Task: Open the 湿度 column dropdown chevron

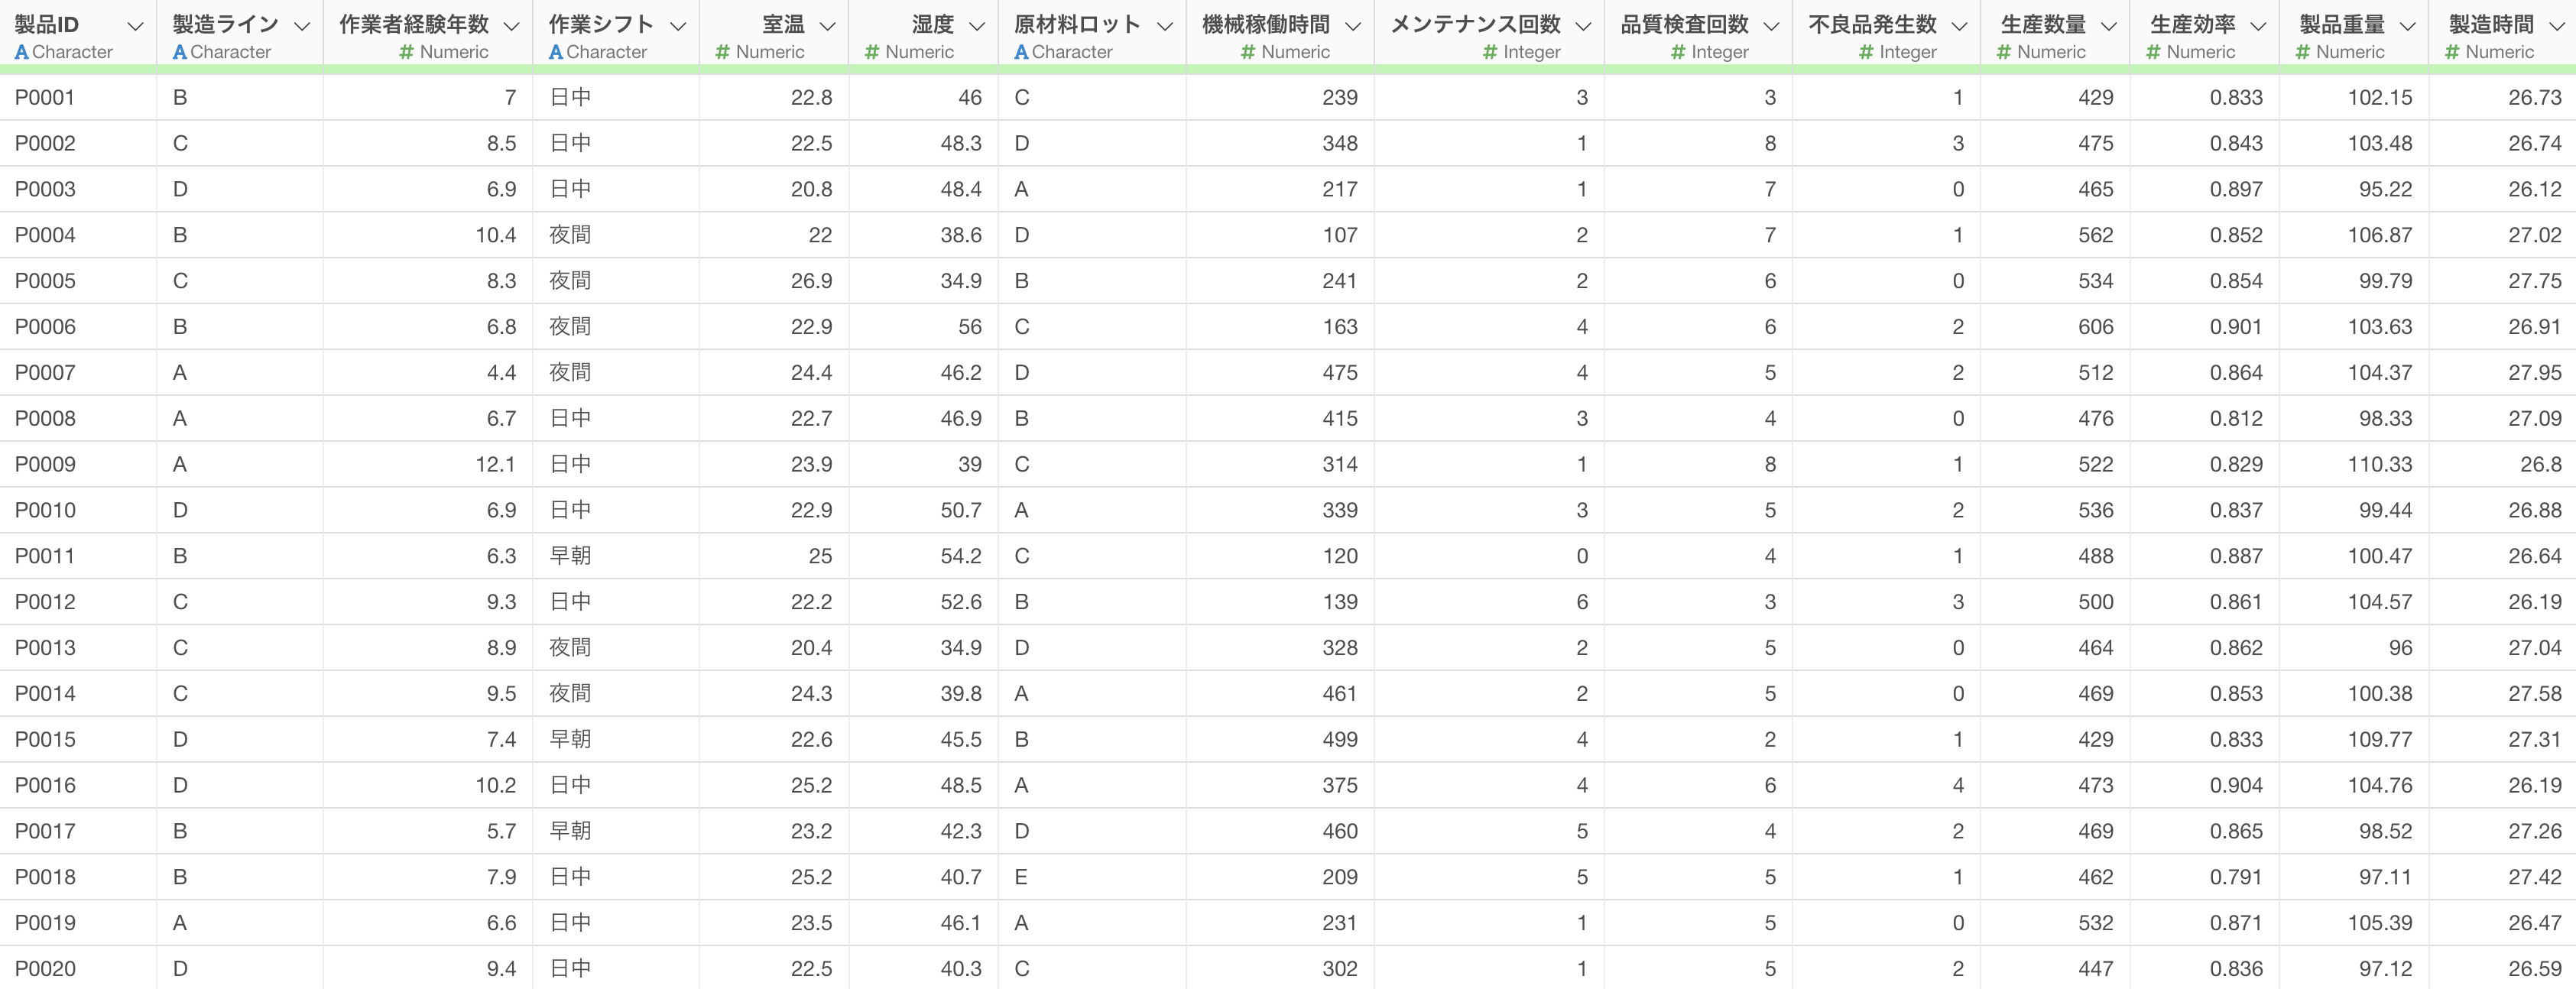Action: (x=977, y=26)
